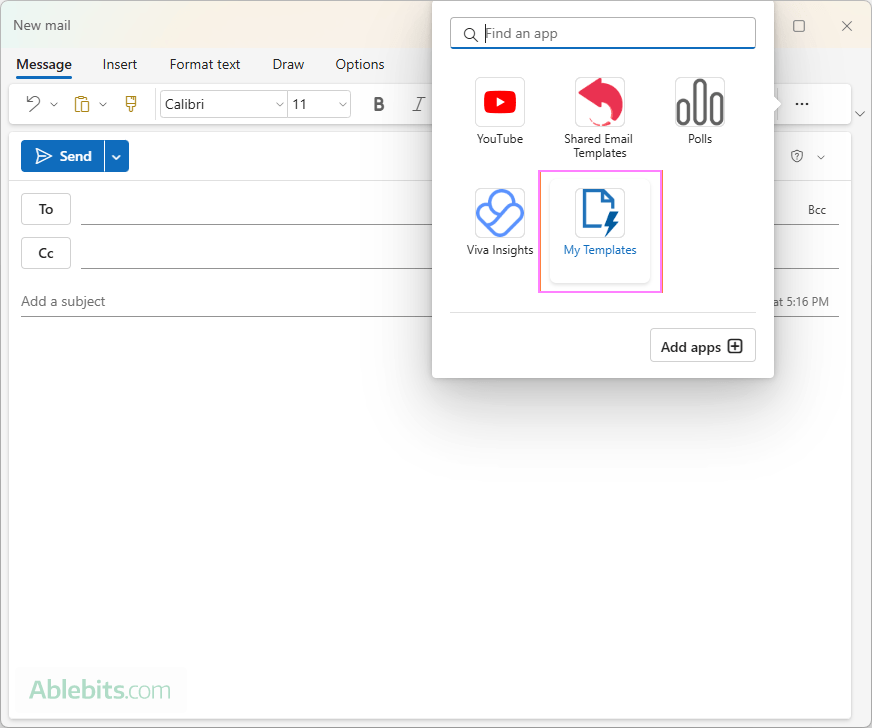The width and height of the screenshot is (872, 728).
Task: Maximize the New mail window
Action: click(799, 26)
